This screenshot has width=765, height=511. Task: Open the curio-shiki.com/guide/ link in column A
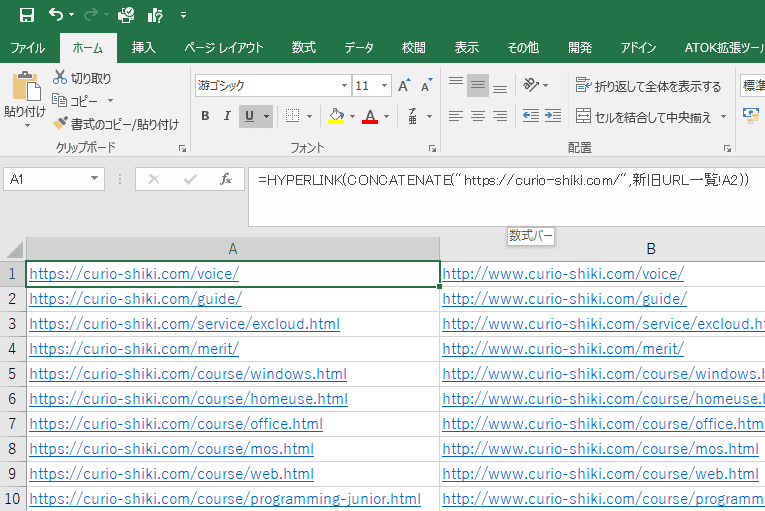coord(135,298)
